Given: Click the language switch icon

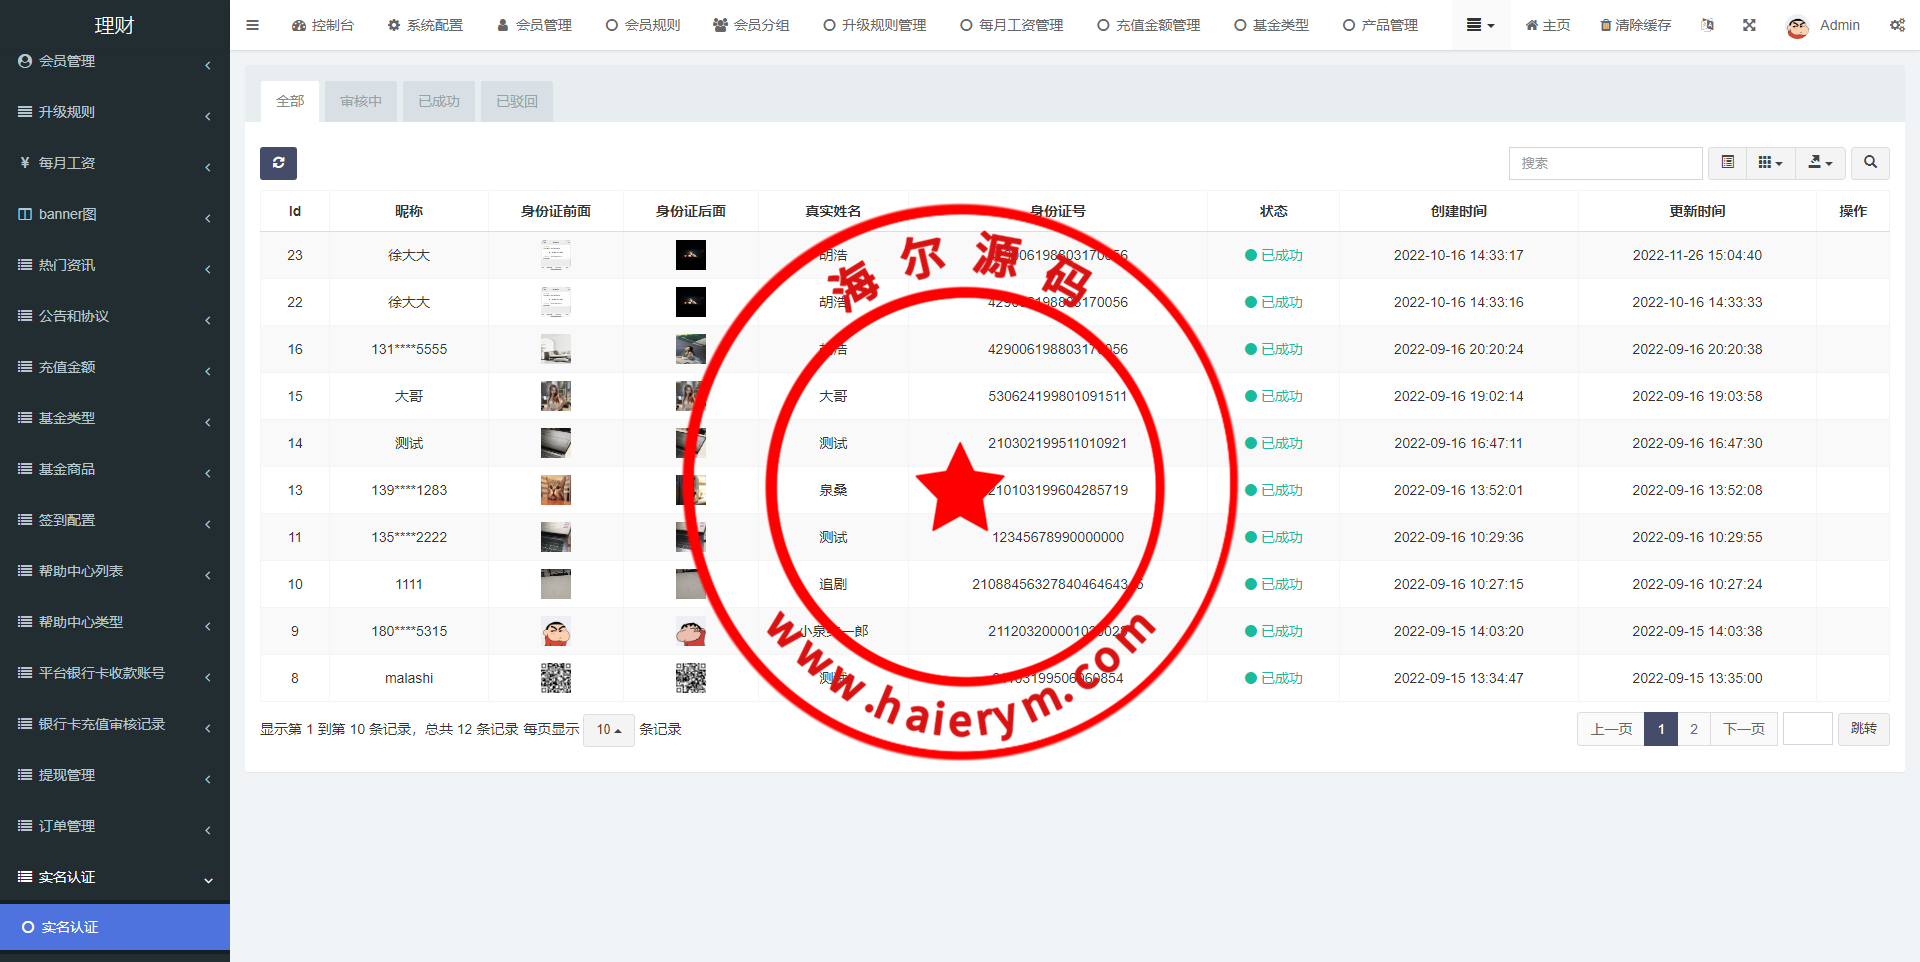Looking at the screenshot, I should (1707, 25).
